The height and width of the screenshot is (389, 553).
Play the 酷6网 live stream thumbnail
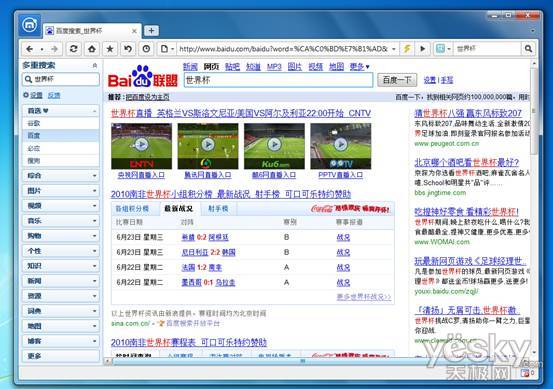pyautogui.click(x=274, y=146)
